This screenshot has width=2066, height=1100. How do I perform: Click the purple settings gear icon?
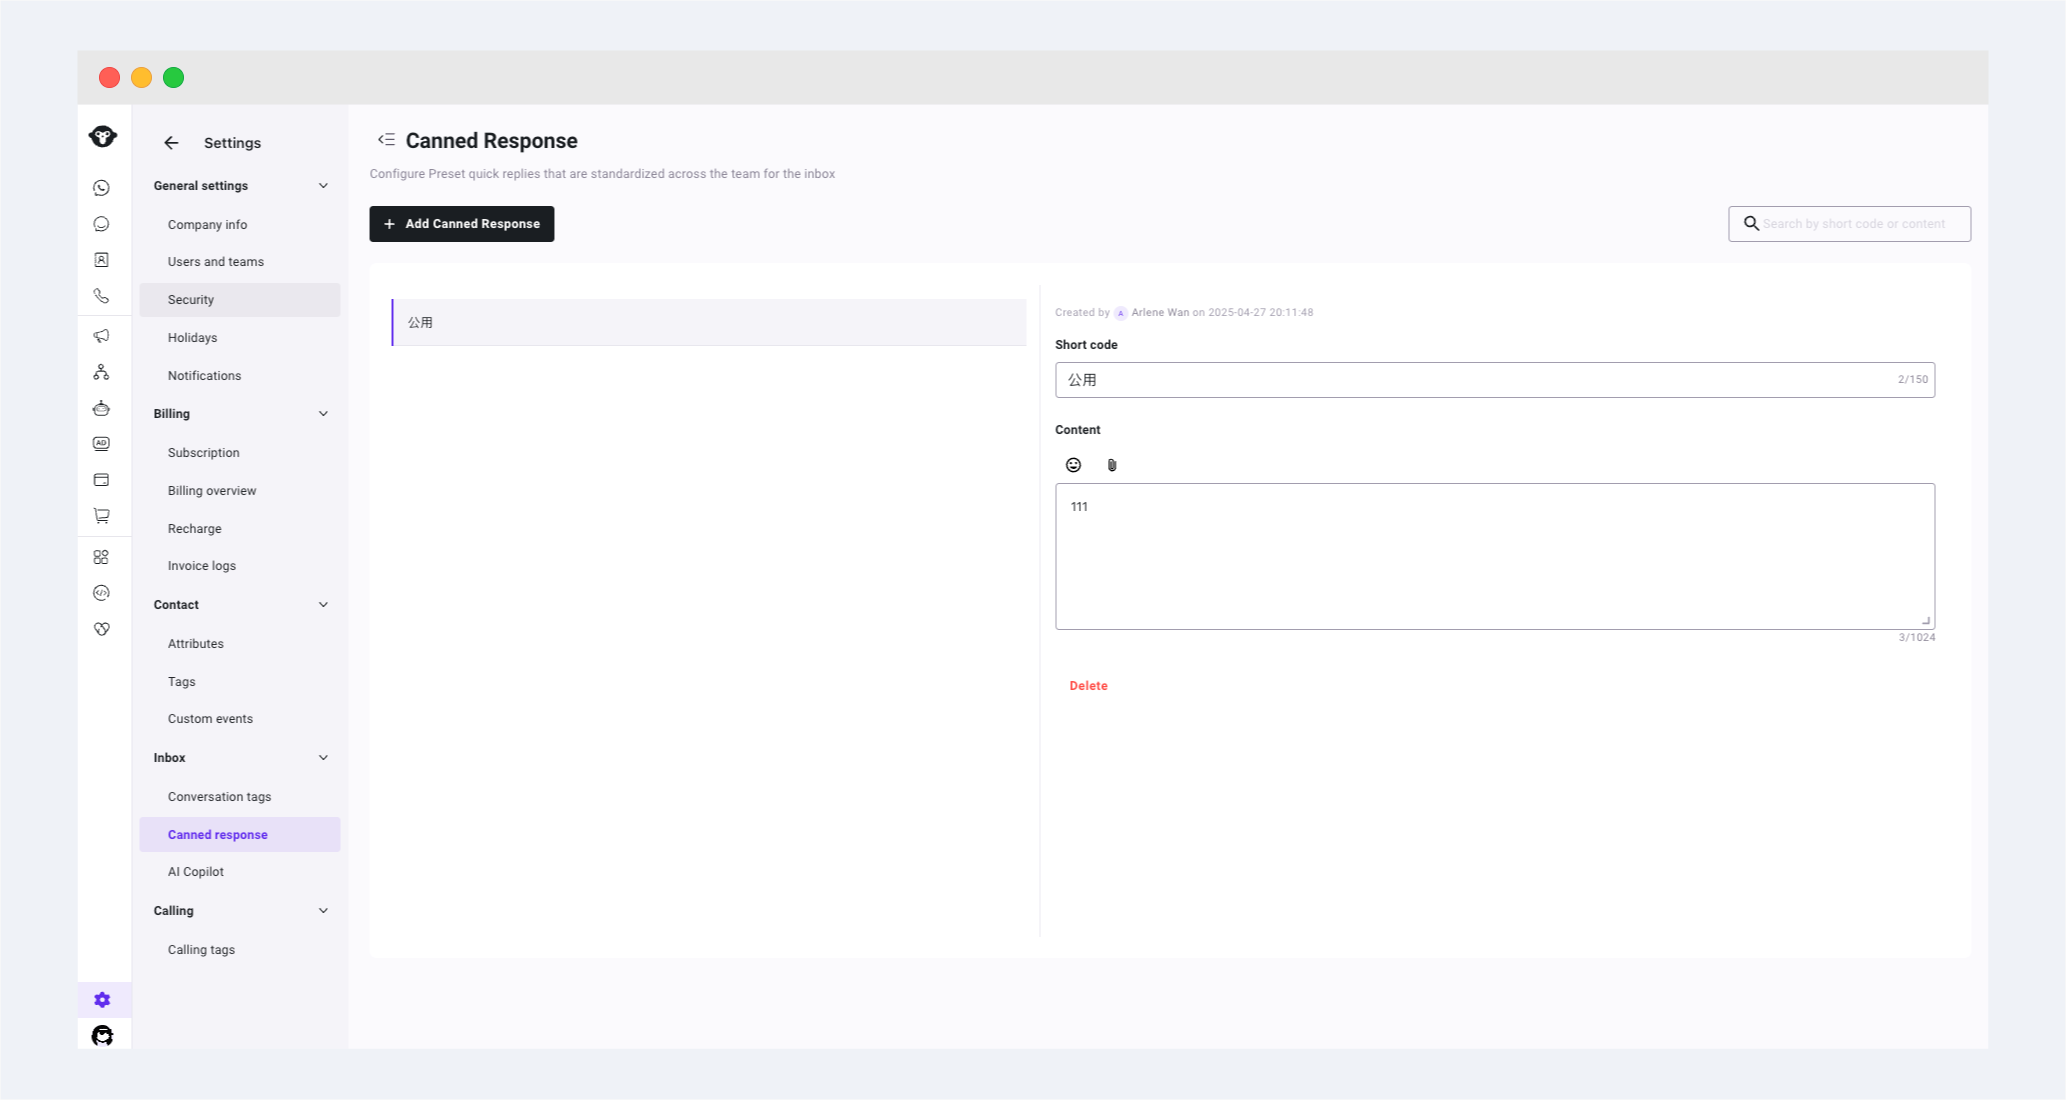coord(102,1000)
